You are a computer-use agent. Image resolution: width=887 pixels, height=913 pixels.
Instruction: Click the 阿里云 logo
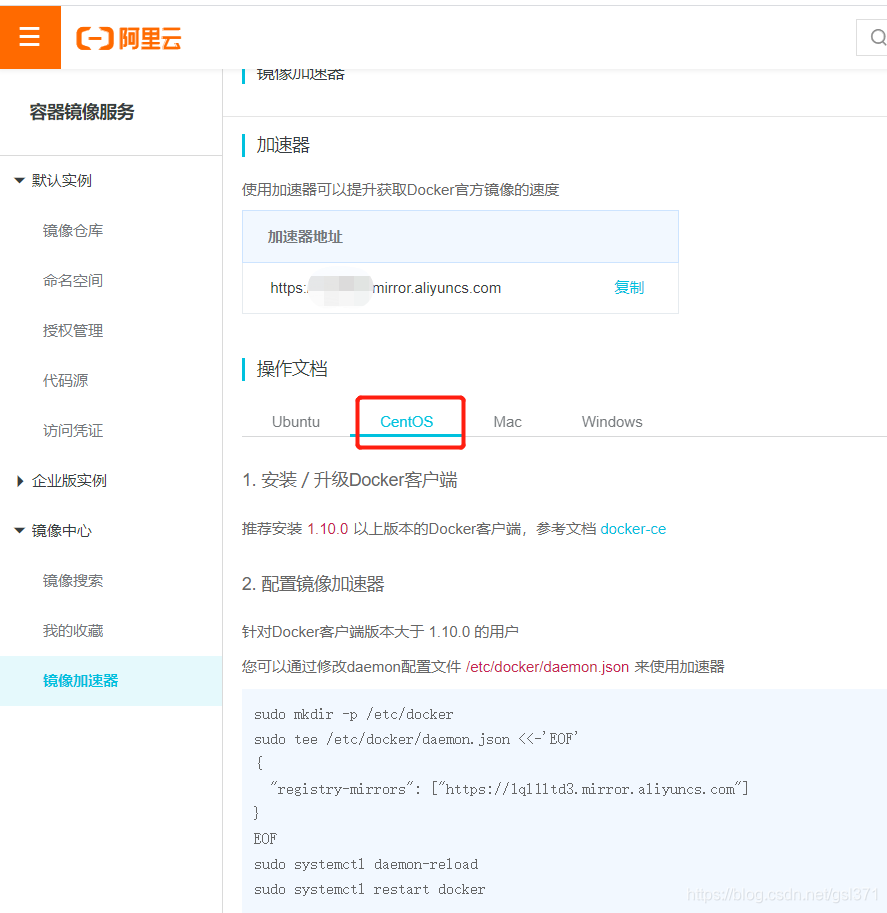(x=128, y=38)
